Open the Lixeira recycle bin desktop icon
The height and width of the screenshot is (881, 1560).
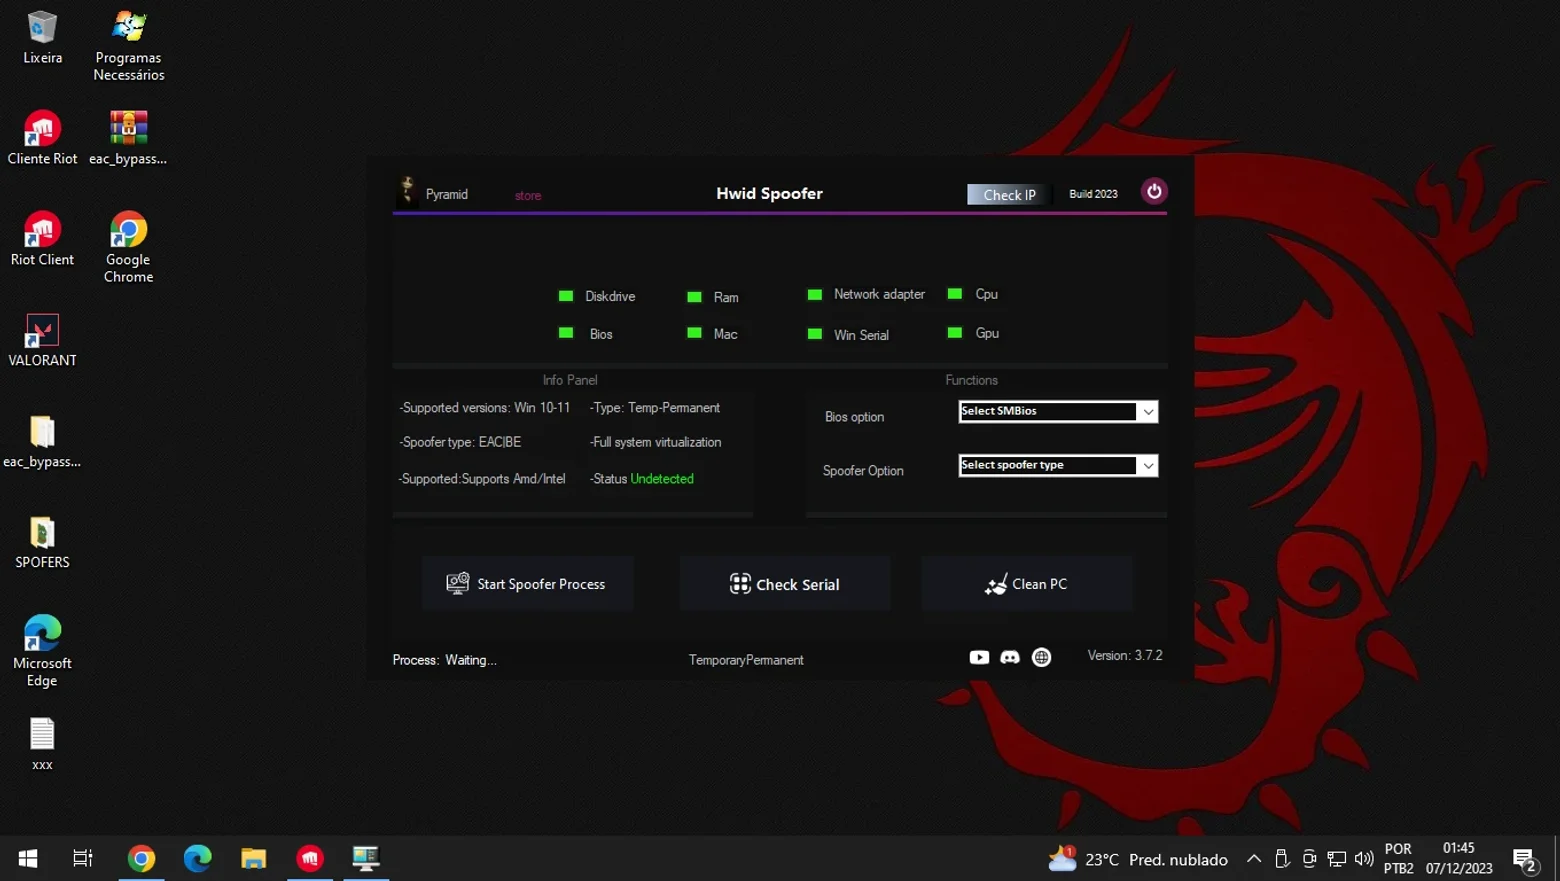42,37
